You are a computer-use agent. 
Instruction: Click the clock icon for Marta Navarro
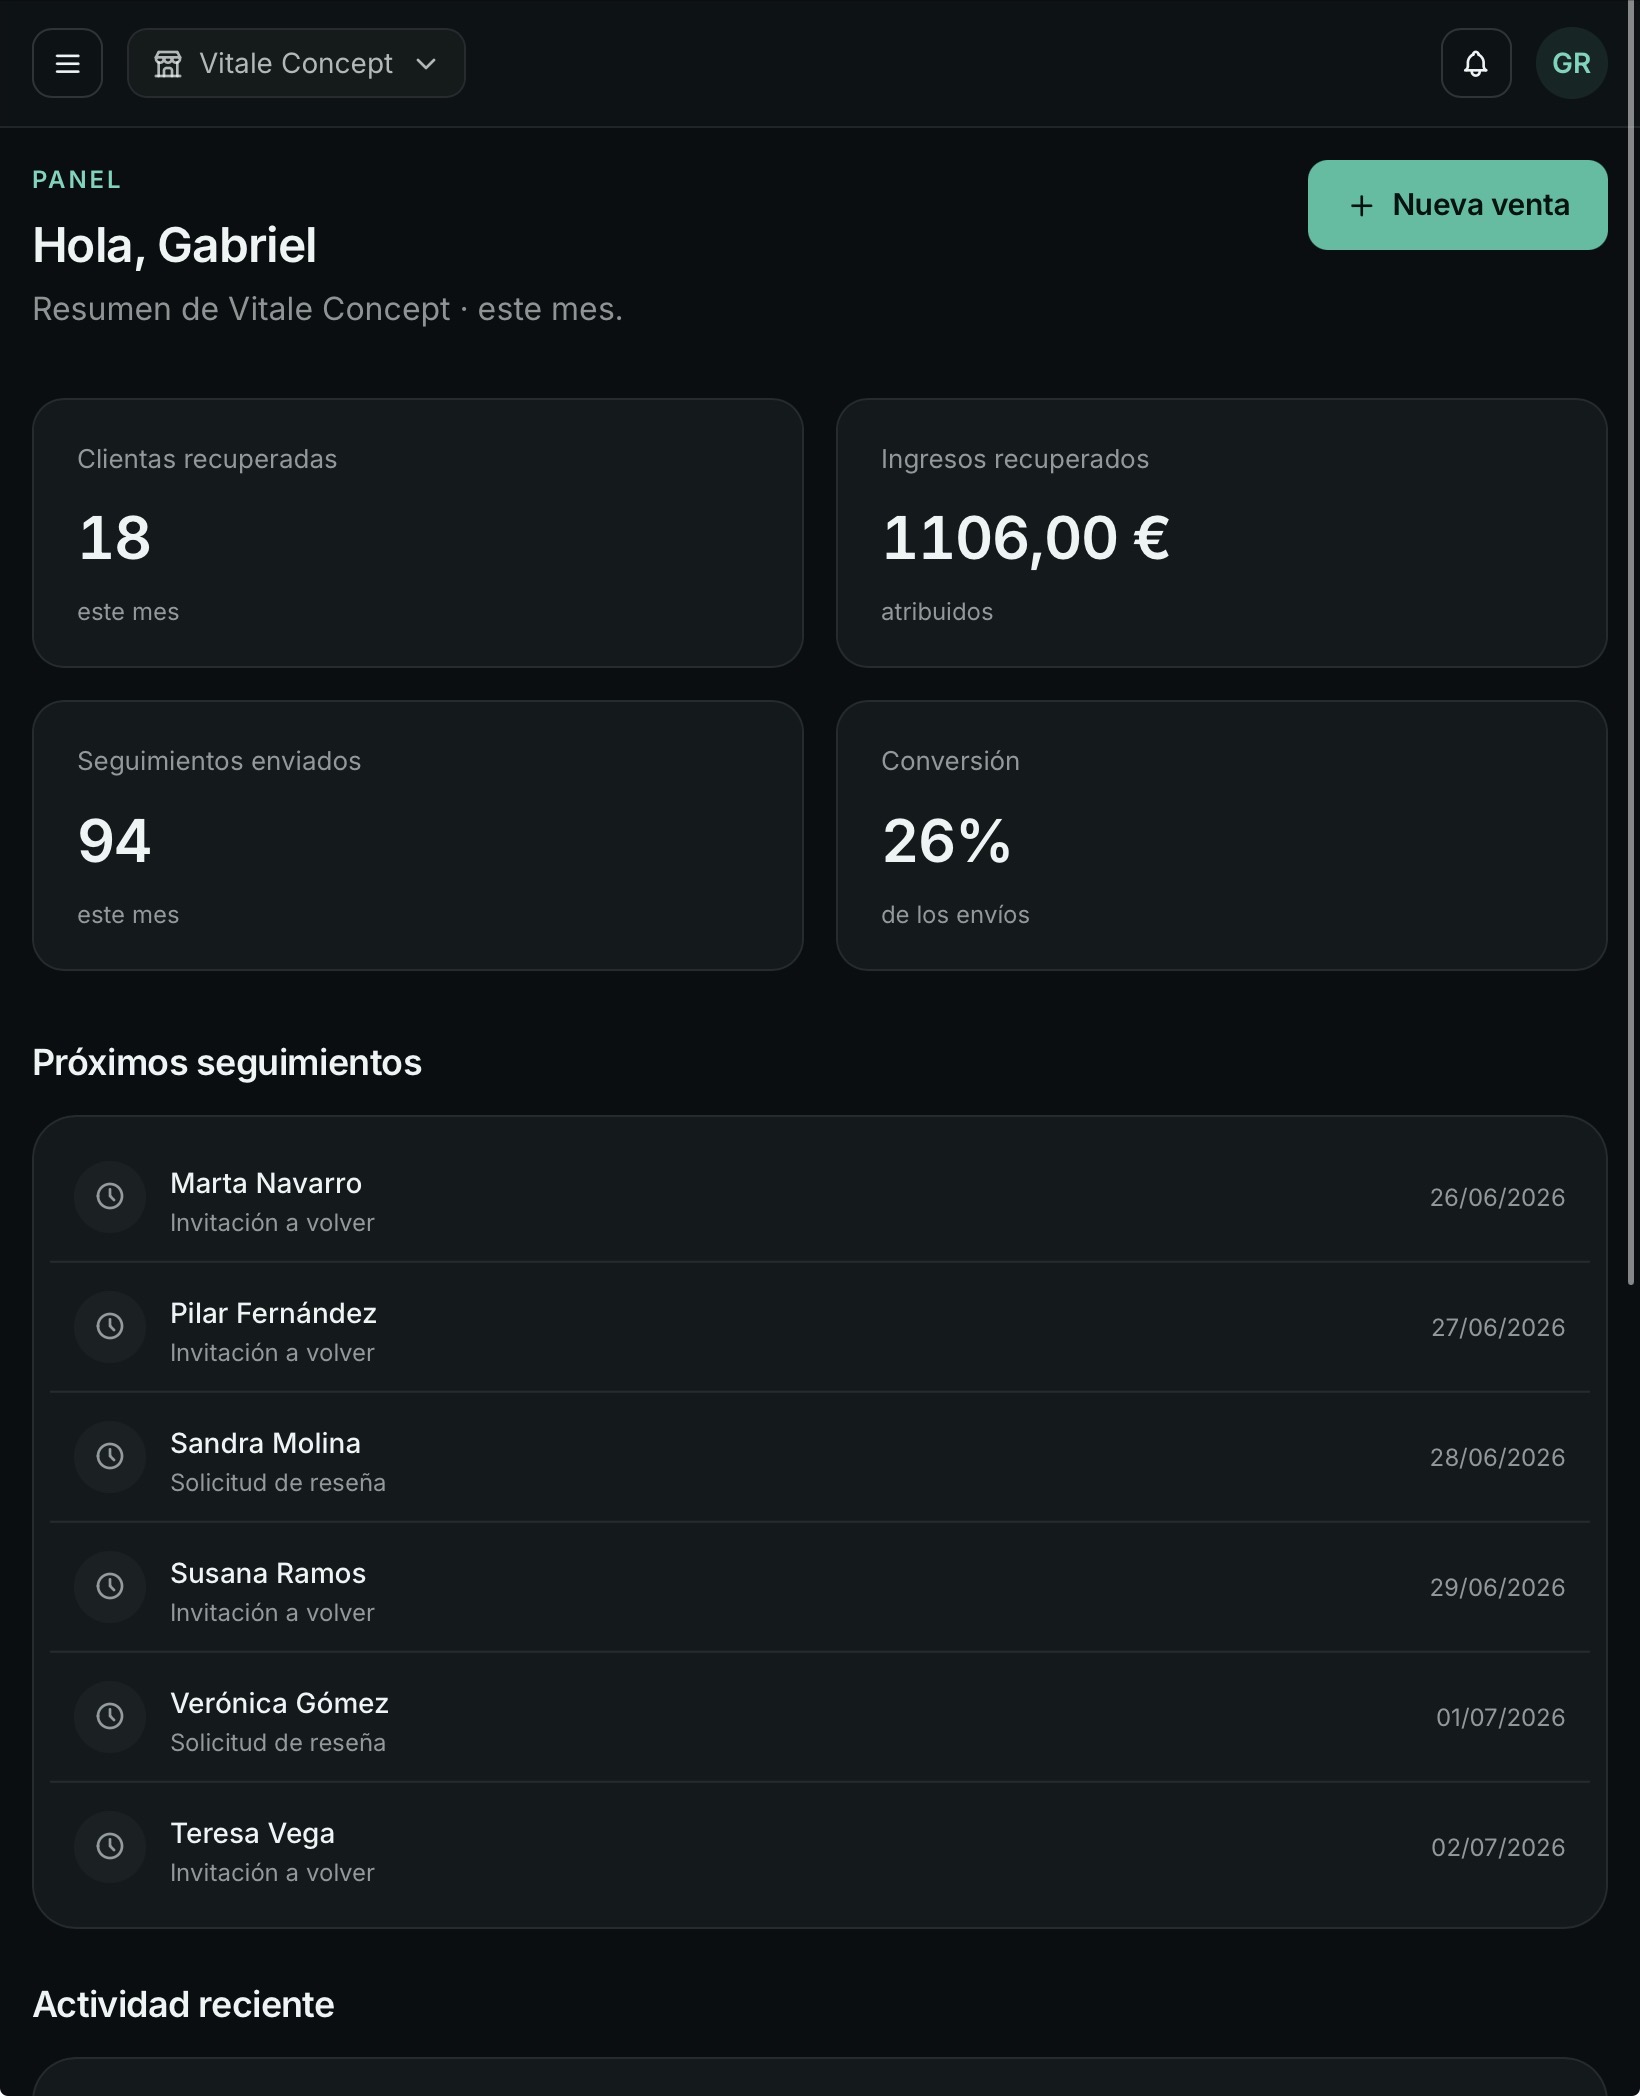(110, 1196)
